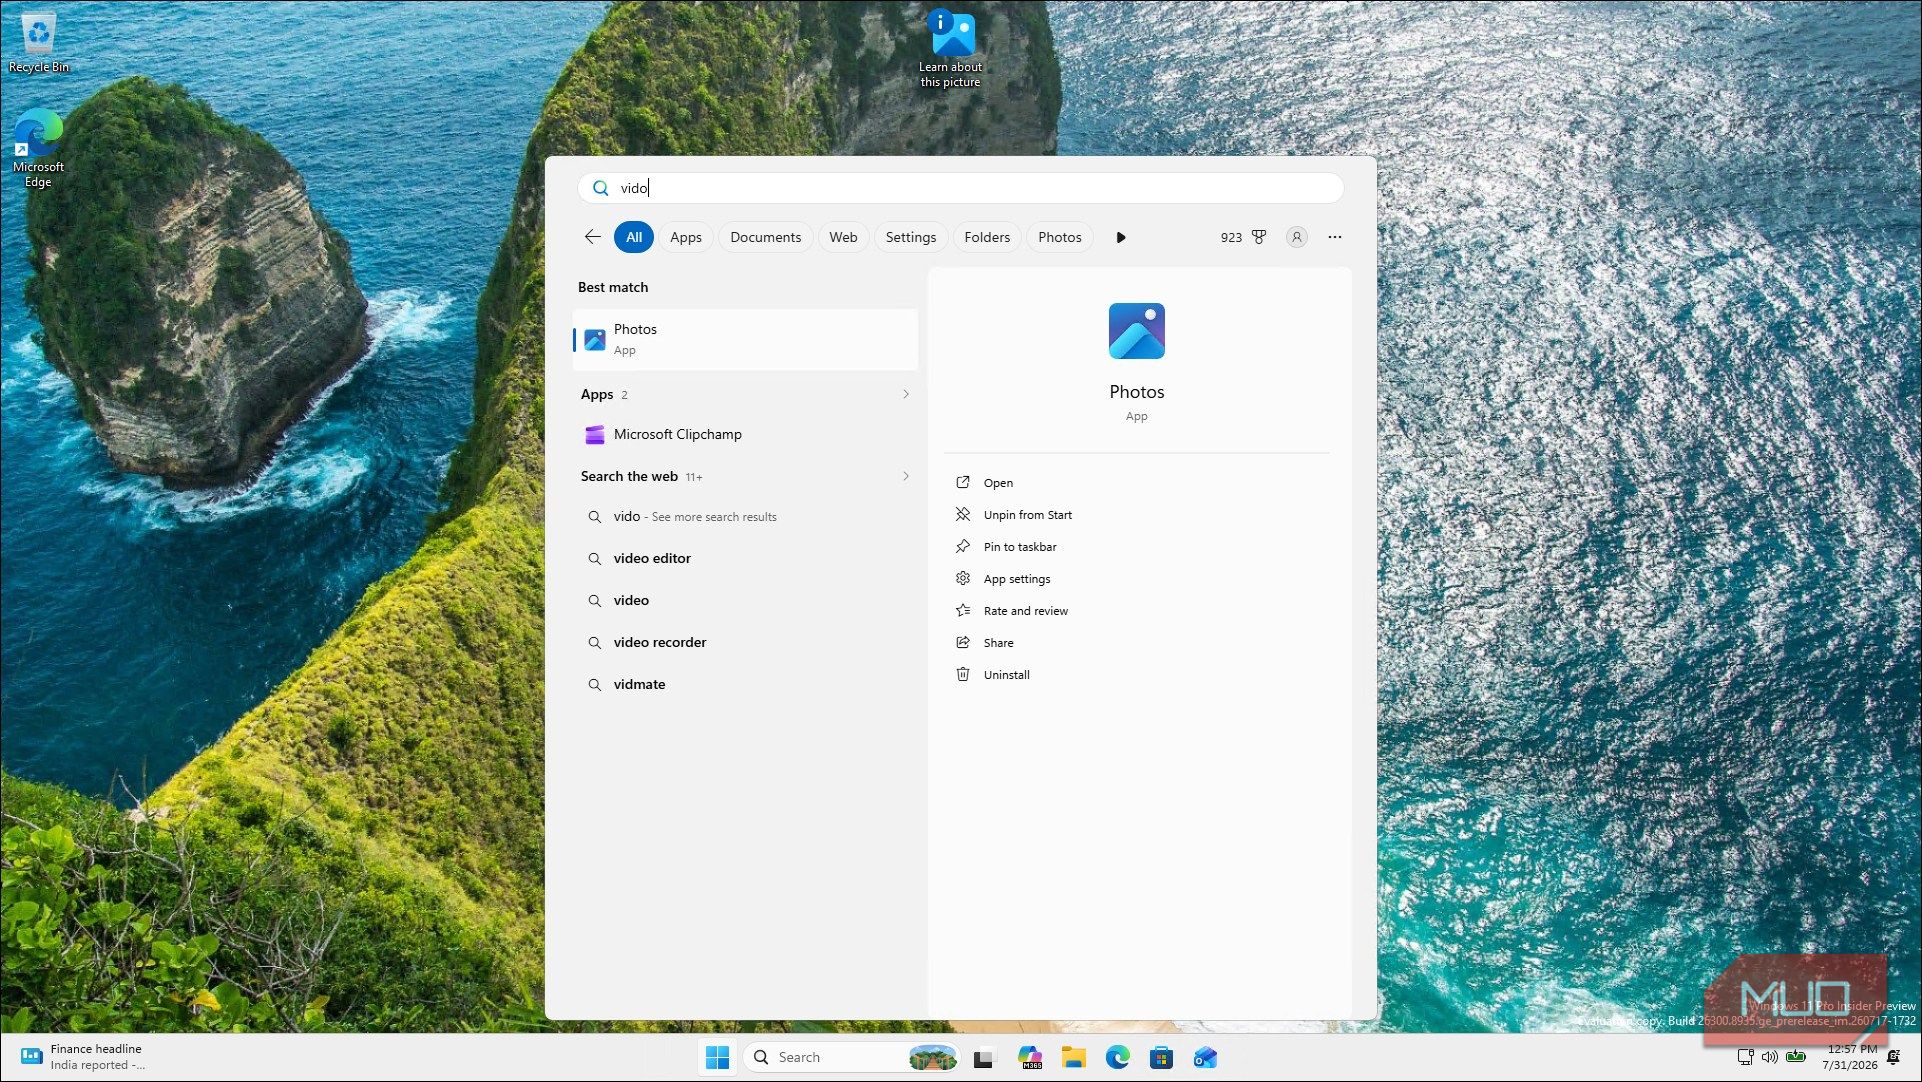This screenshot has width=1922, height=1082.
Task: Switch to the Web filter tab
Action: (x=843, y=237)
